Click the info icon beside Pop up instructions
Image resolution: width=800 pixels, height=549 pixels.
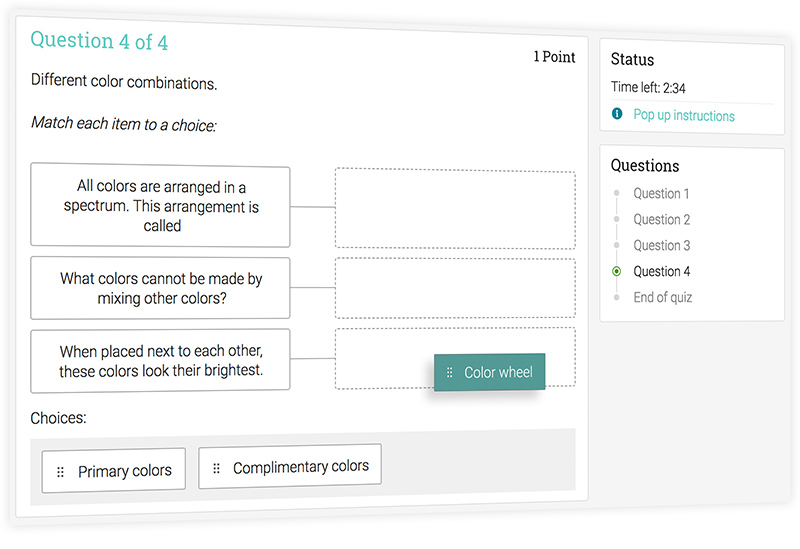click(617, 113)
